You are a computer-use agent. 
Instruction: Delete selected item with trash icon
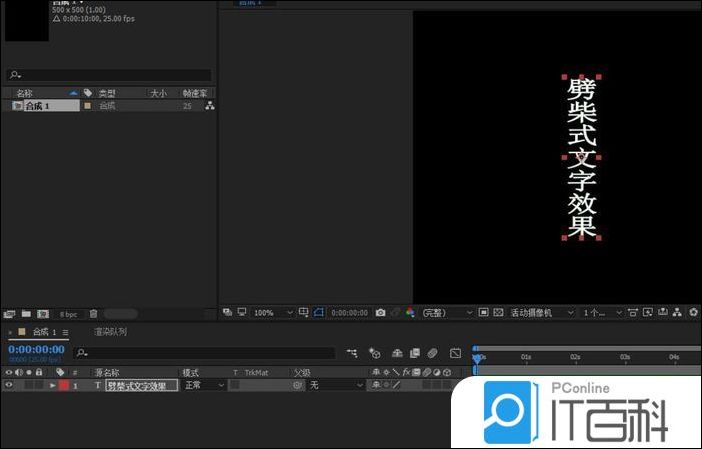[x=93, y=314]
